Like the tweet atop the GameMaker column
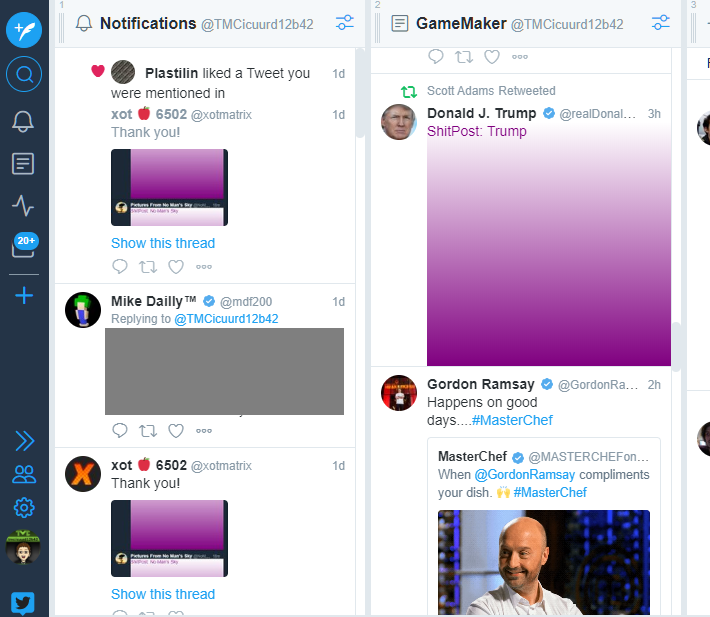The image size is (710, 617). [x=492, y=57]
